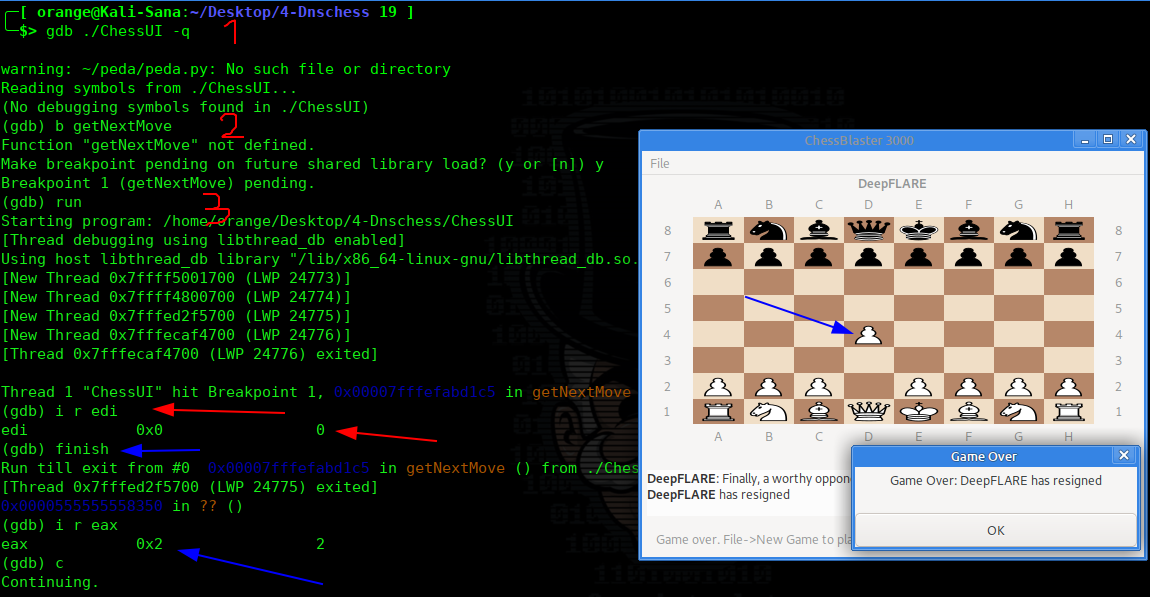Click the 'ChessBlaster 3000' title bar text
The height and width of the screenshot is (597, 1150).
[x=859, y=140]
